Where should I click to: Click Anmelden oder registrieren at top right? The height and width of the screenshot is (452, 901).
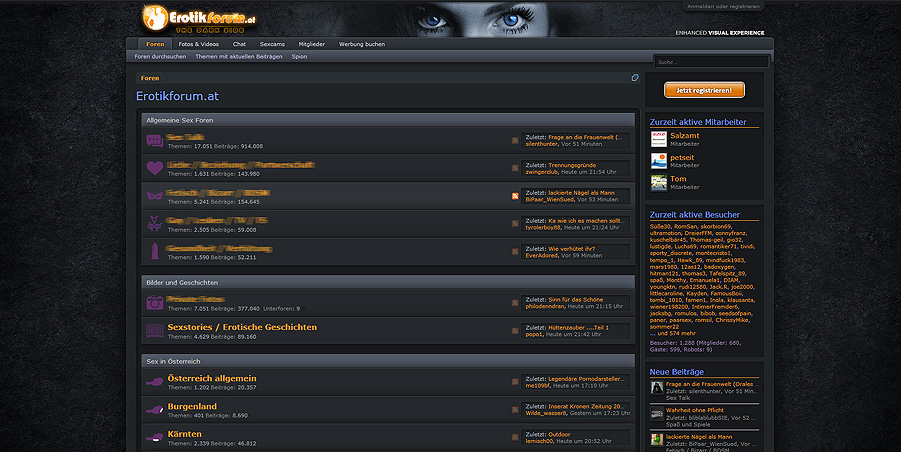723,6
